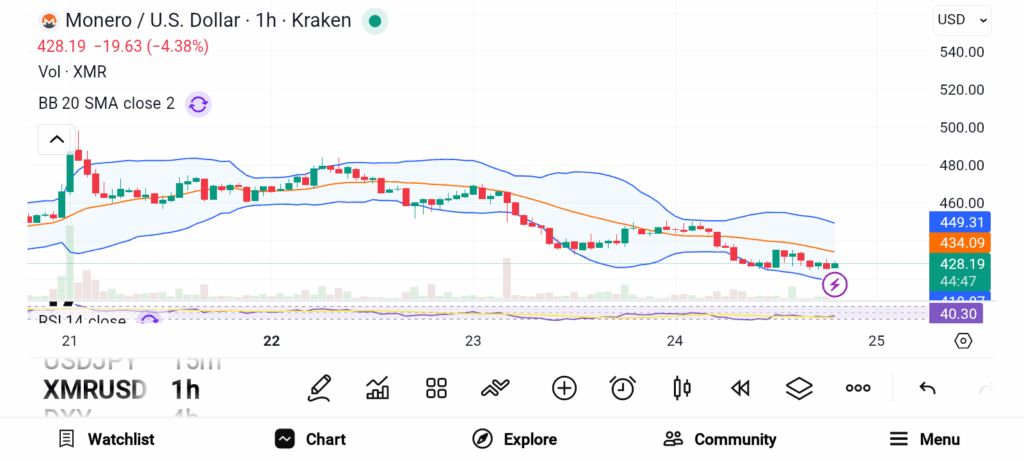This screenshot has width=1024, height=461.
Task: Open the three-dots more options menu
Action: [858, 388]
